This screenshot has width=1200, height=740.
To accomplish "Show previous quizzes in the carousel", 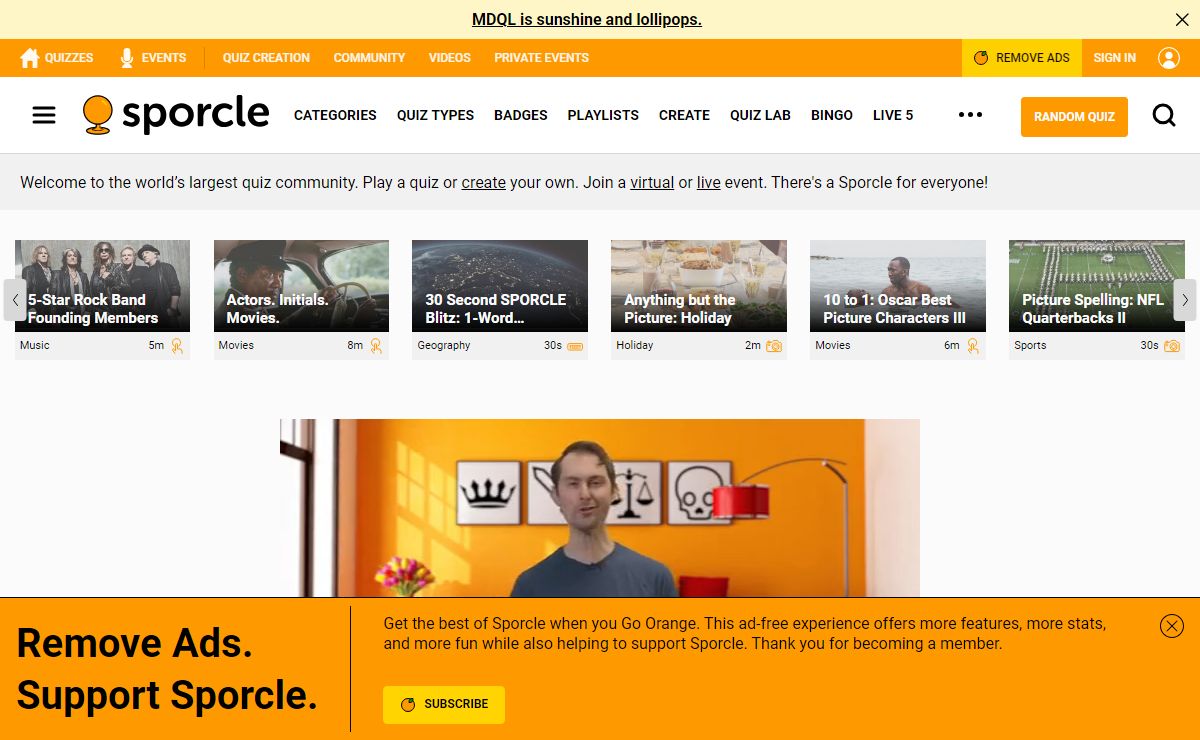I will click(15, 300).
